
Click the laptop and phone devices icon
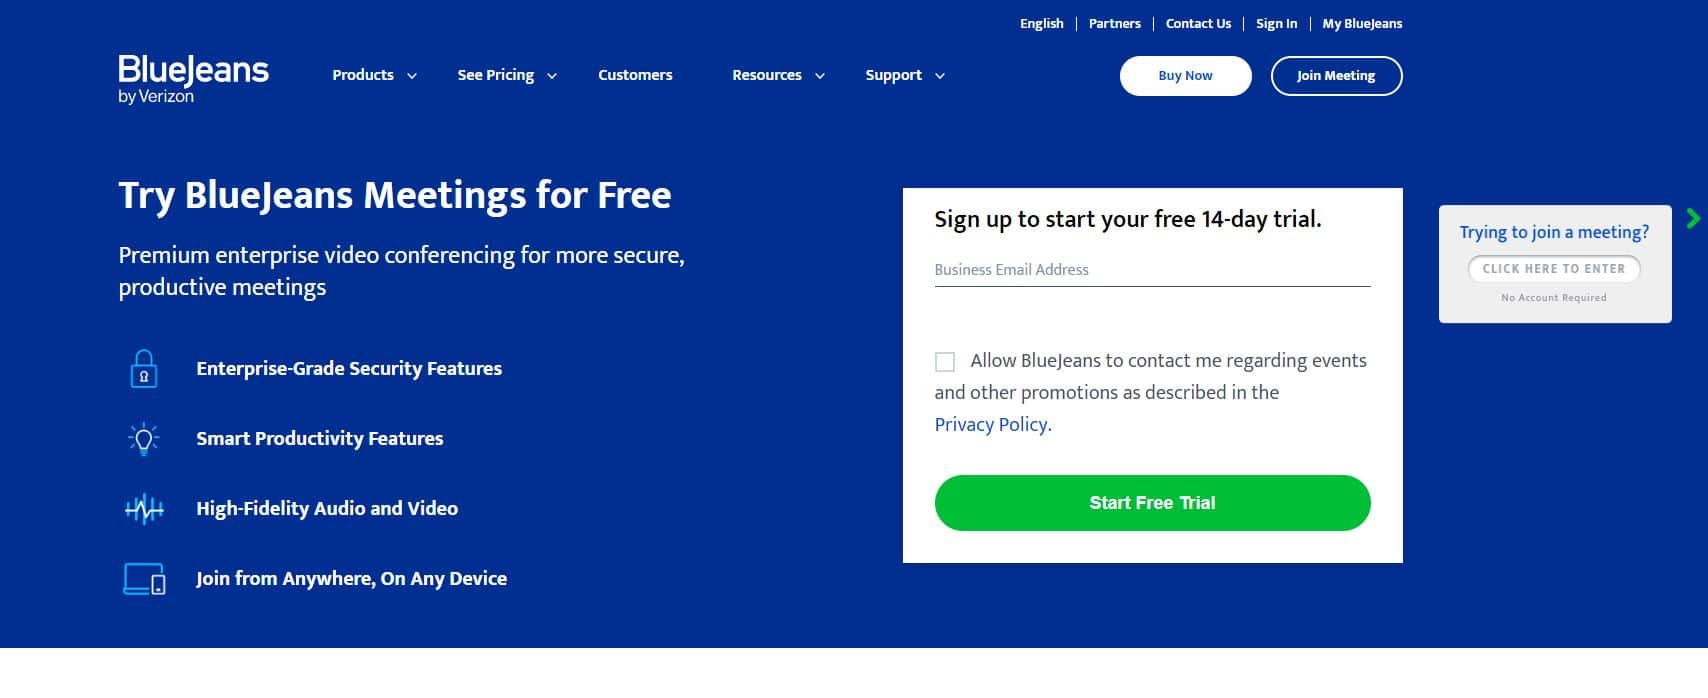point(144,579)
